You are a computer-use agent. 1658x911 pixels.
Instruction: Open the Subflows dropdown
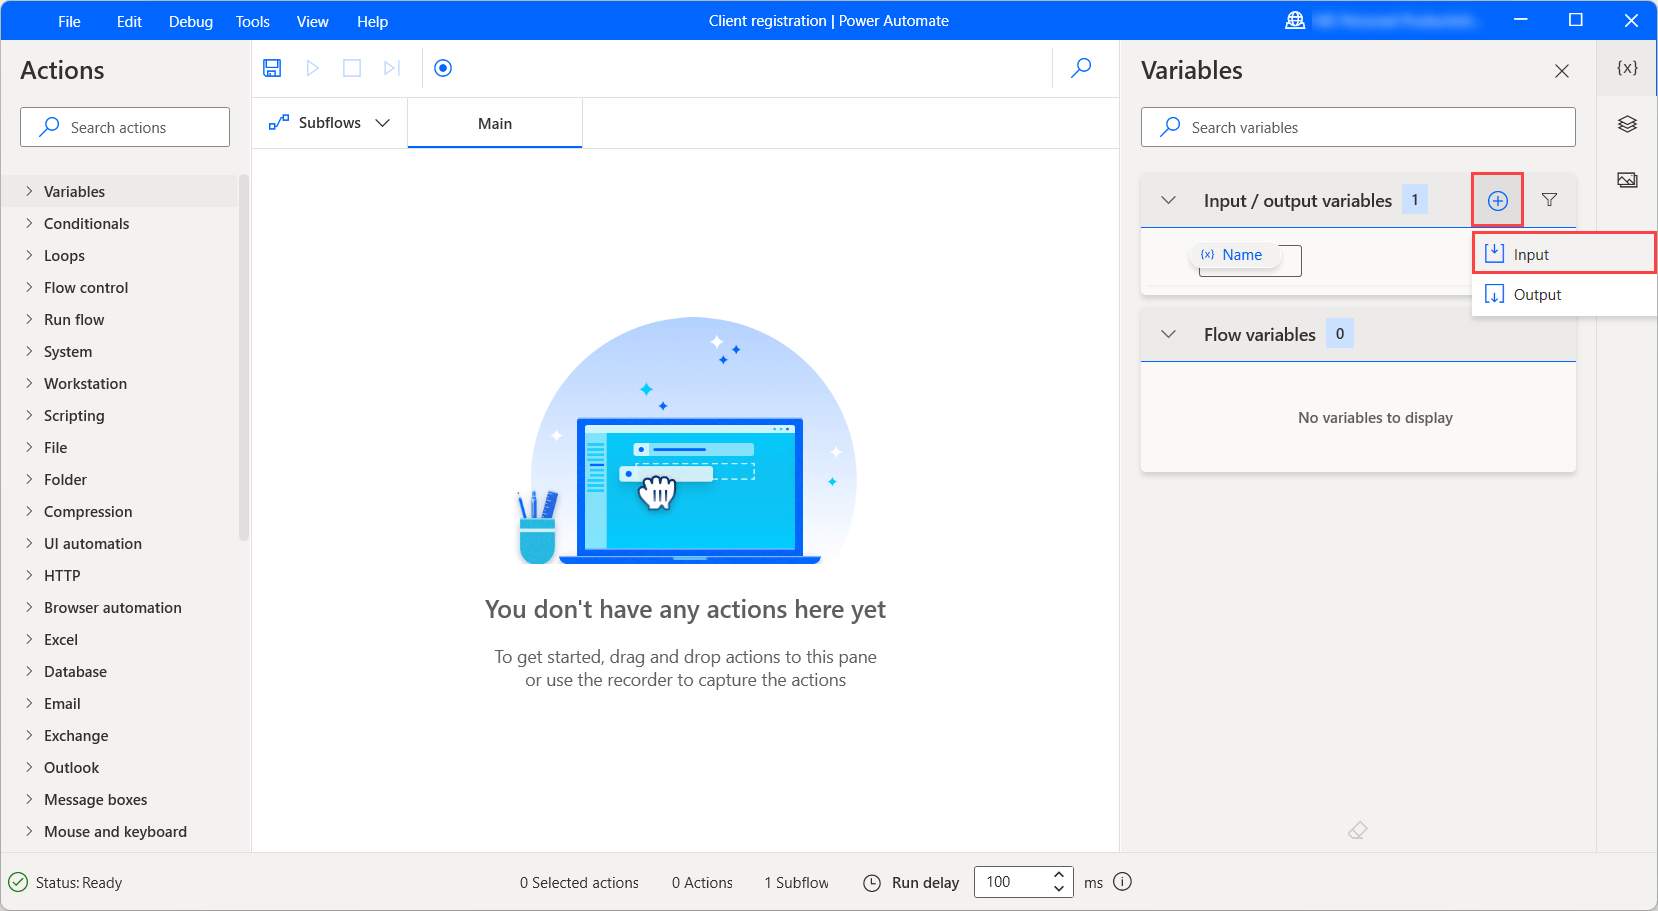click(x=383, y=122)
